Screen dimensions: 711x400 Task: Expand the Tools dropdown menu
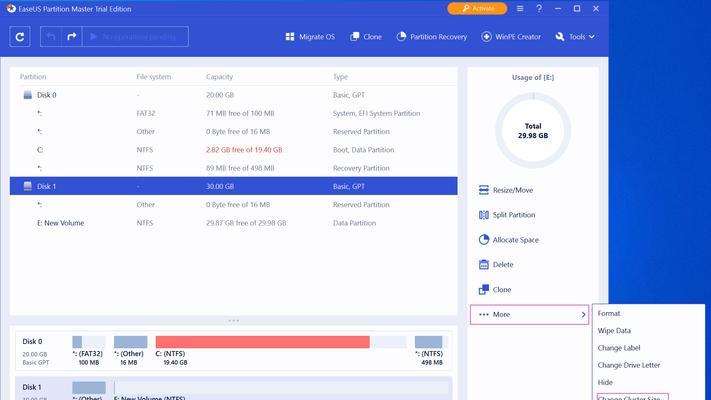[575, 37]
